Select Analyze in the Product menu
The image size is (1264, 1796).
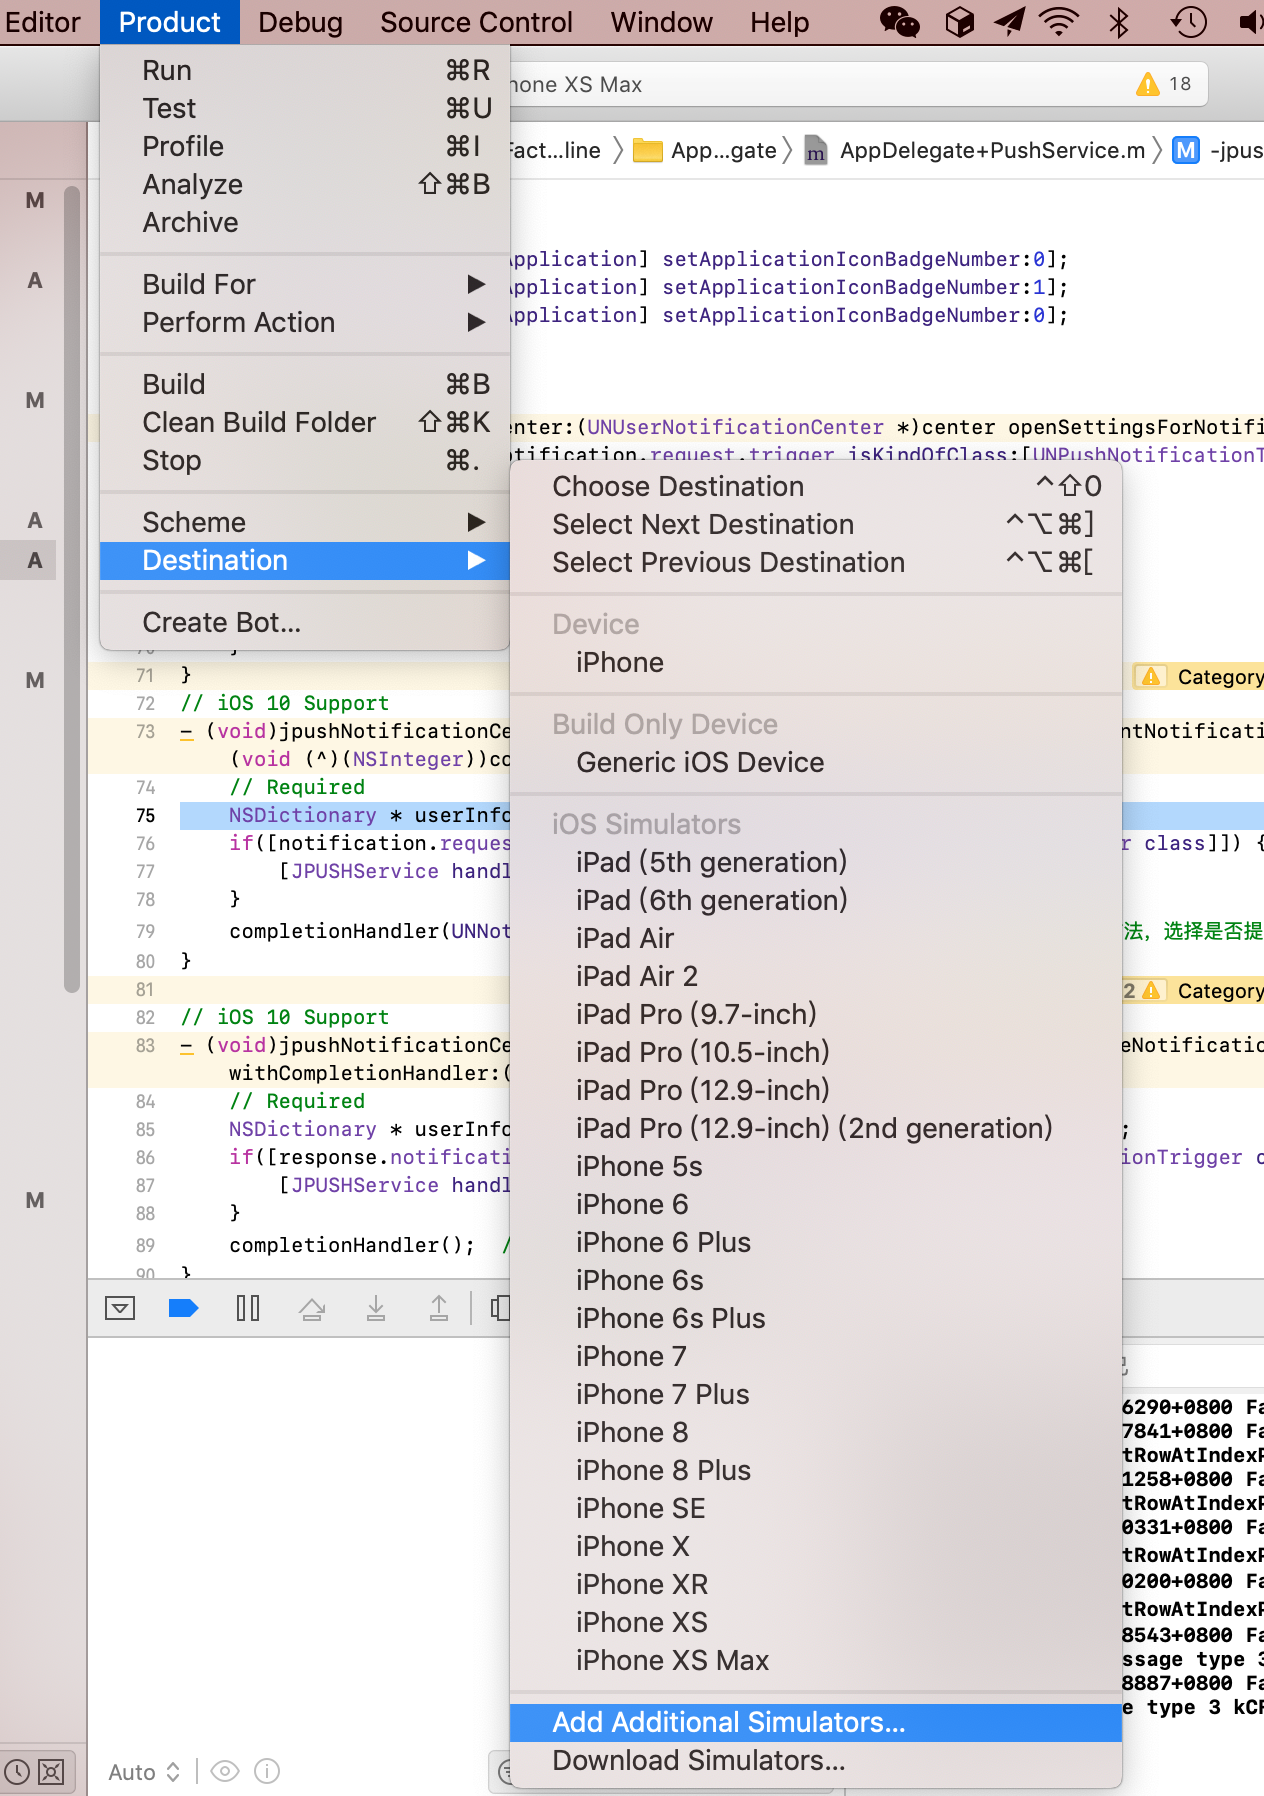(305, 184)
